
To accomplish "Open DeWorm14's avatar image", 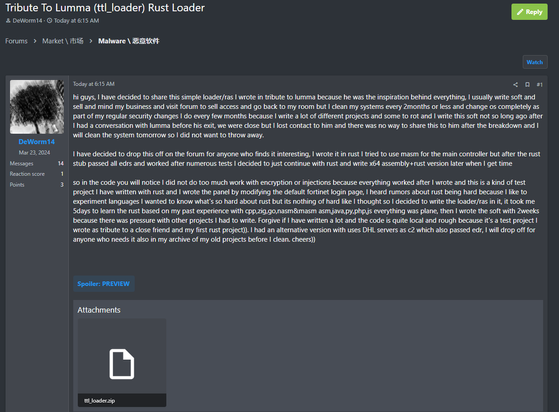I will (37, 107).
